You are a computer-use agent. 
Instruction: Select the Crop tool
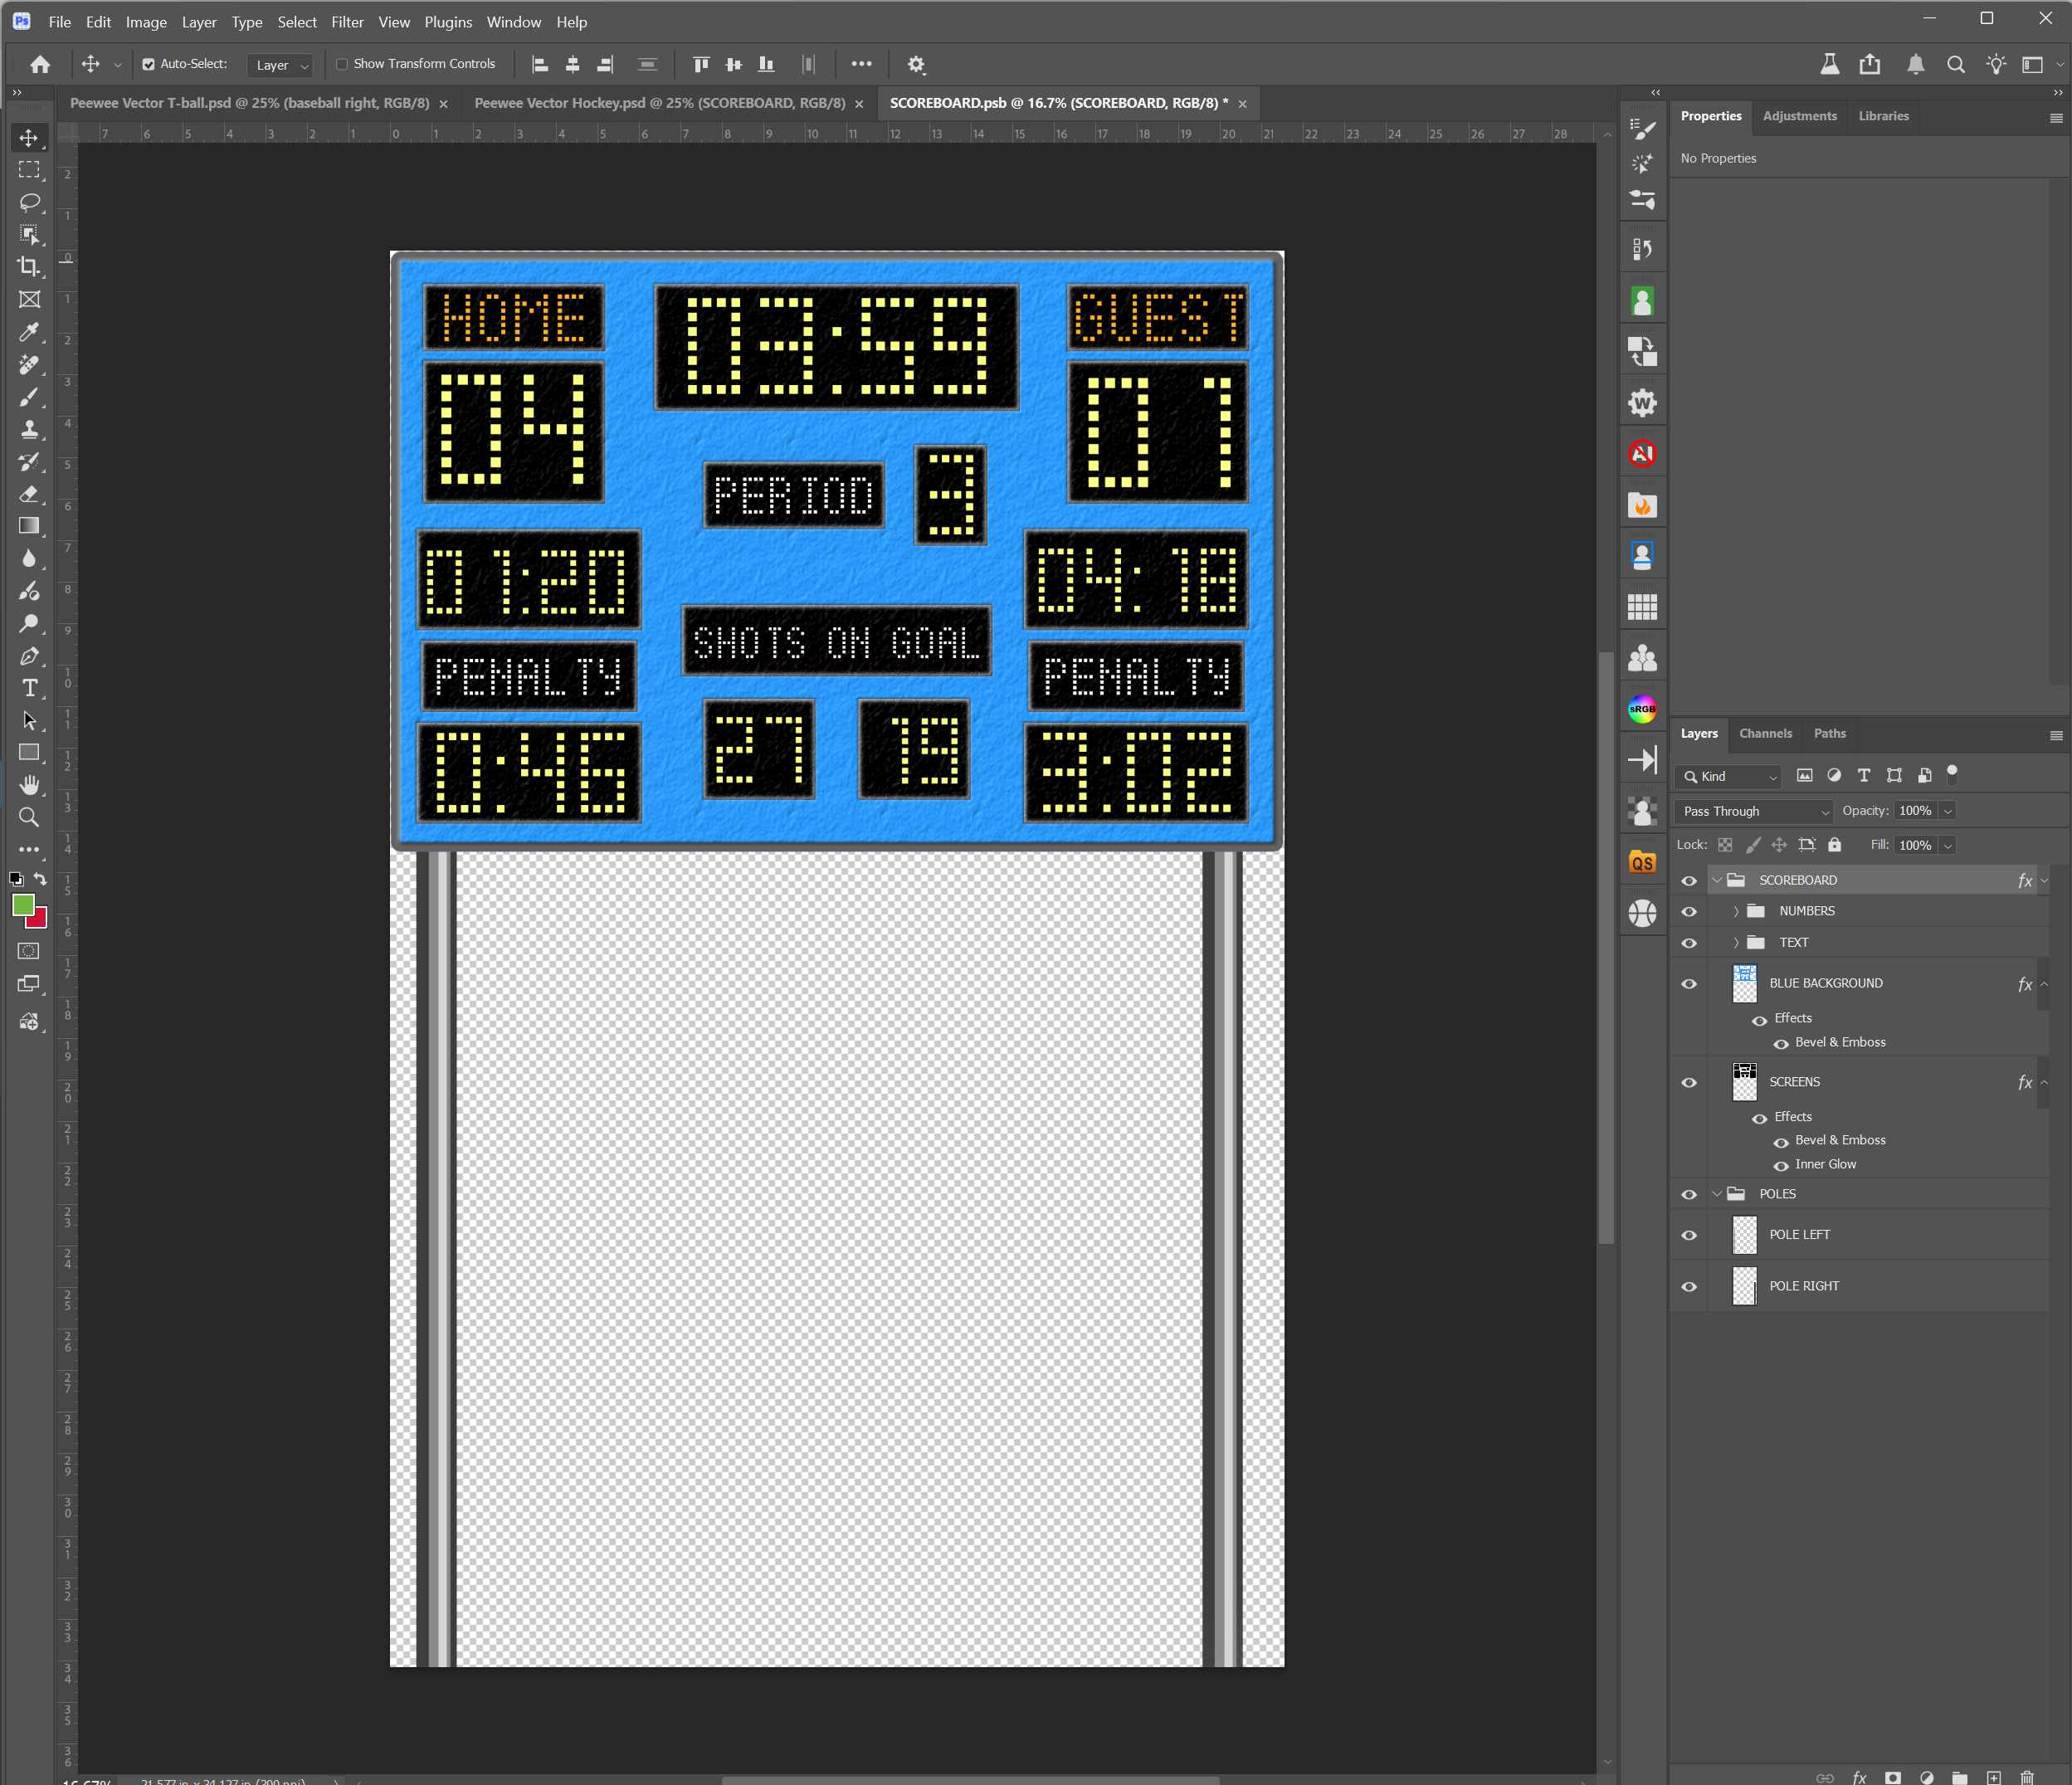(x=29, y=267)
